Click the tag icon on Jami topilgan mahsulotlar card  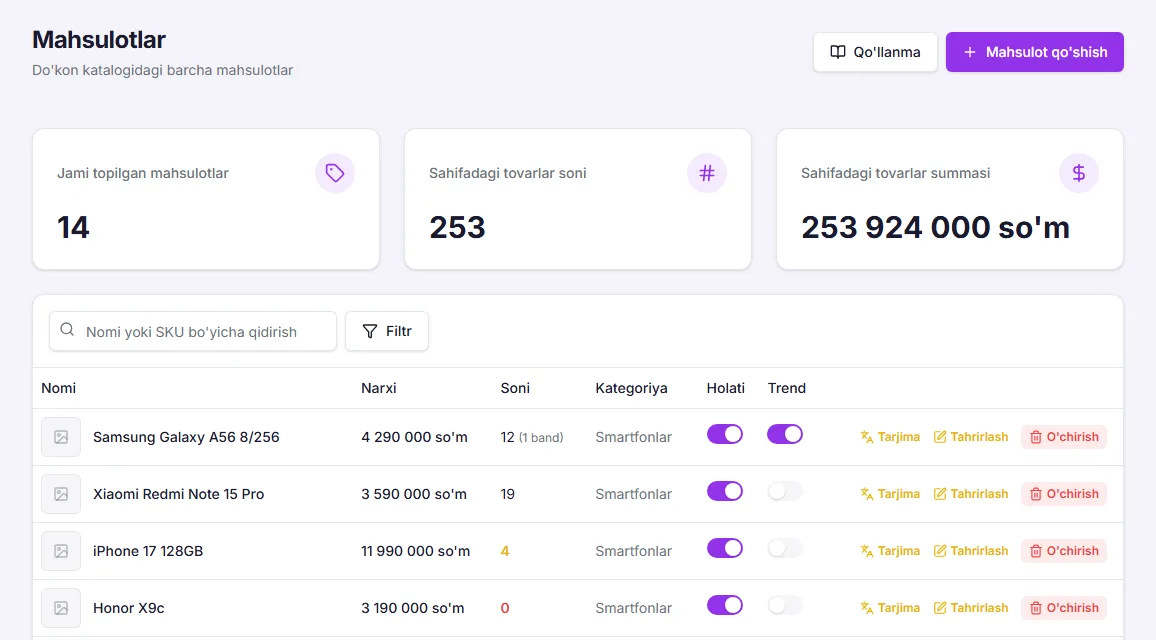335,173
